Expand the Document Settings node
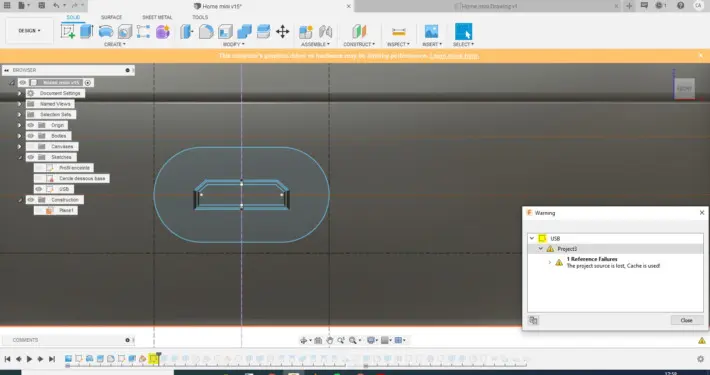The width and height of the screenshot is (710, 375). click(19, 93)
